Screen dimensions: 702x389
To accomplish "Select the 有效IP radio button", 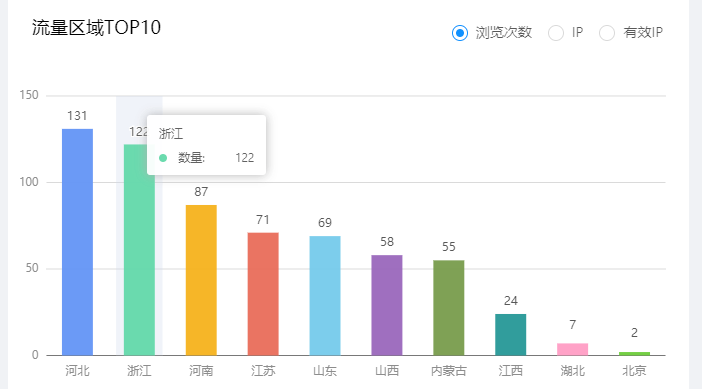I will click(607, 33).
